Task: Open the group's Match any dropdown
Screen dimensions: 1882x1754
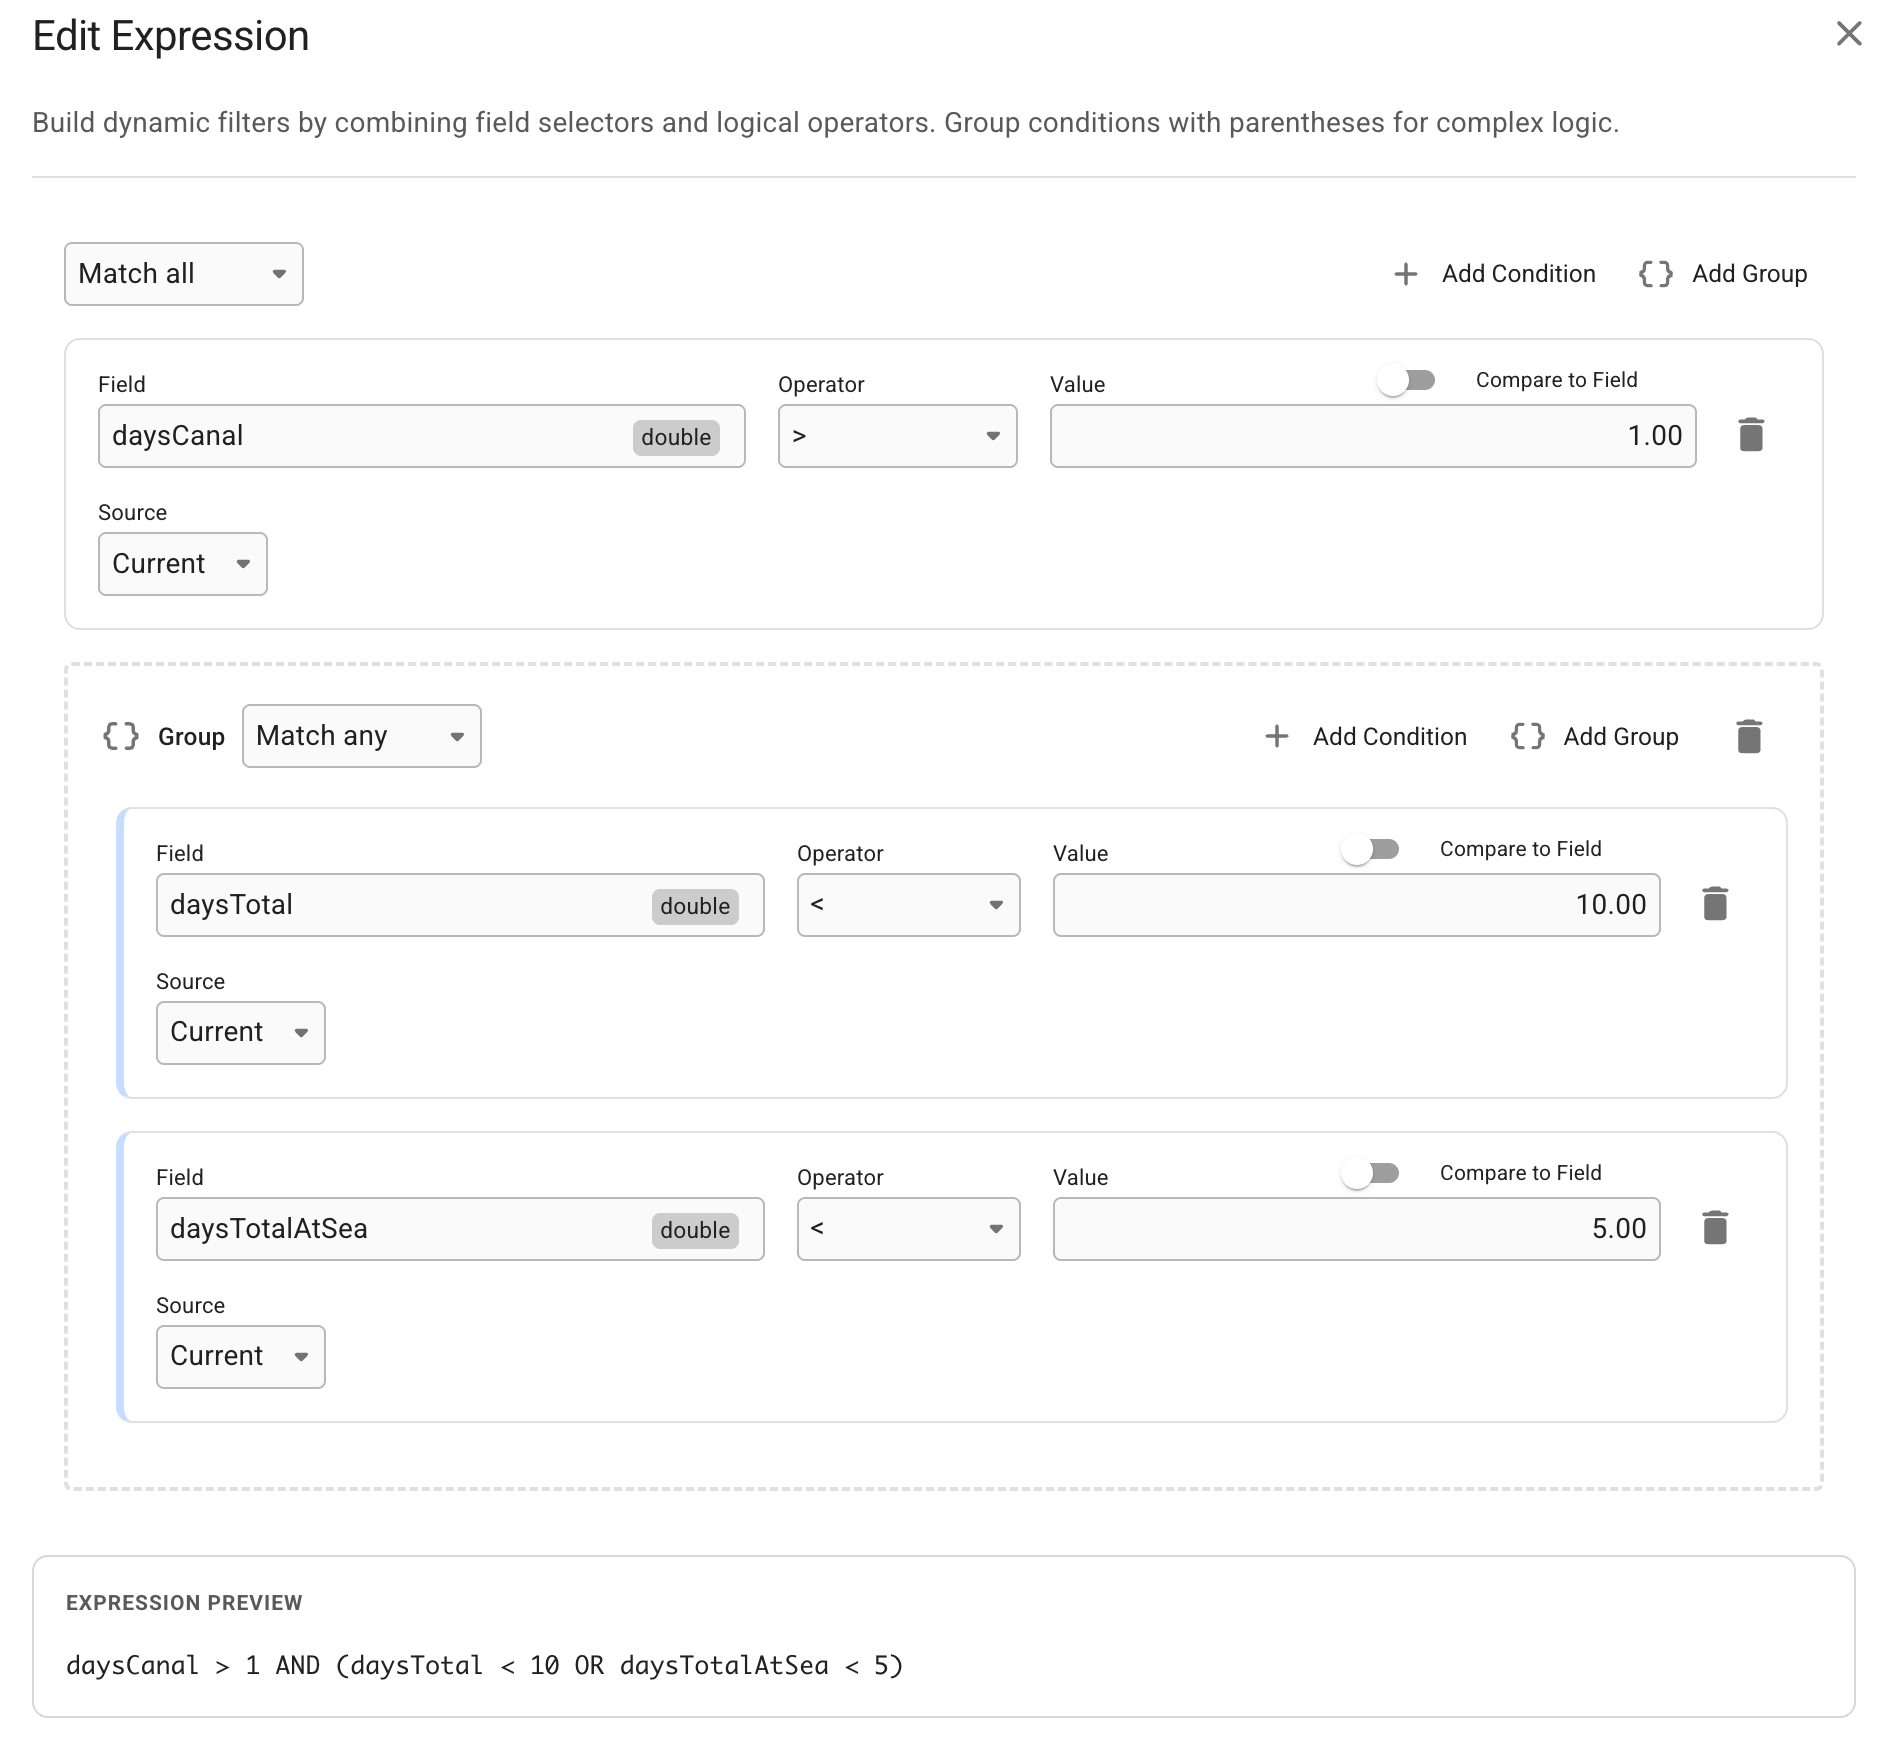Action: pos(361,737)
